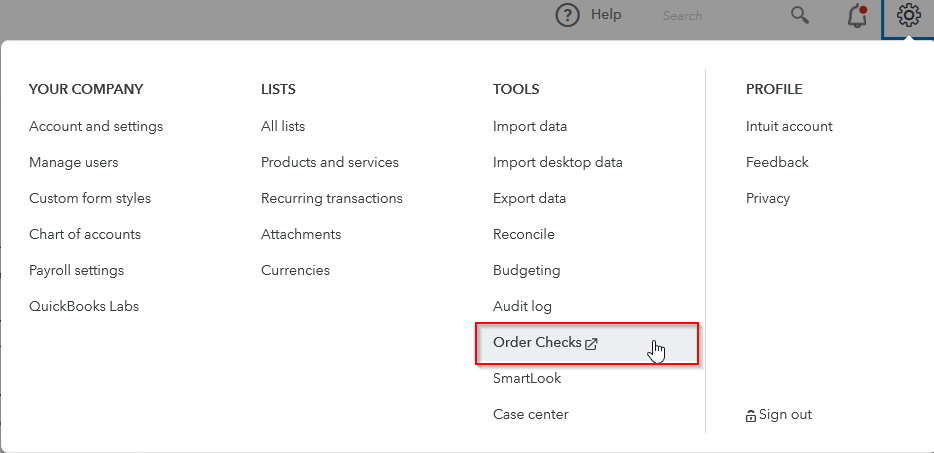Open the notifications bell icon

pyautogui.click(x=857, y=16)
